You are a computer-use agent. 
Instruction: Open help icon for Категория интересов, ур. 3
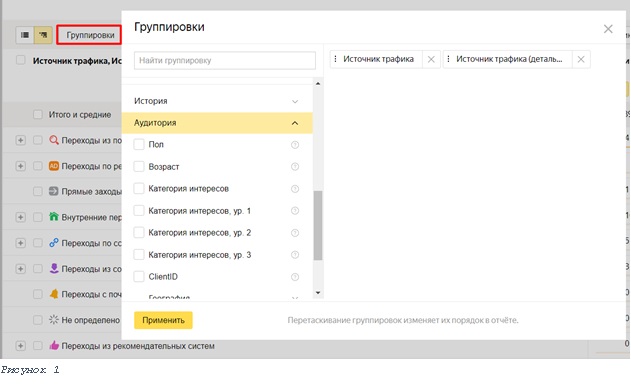click(x=295, y=255)
